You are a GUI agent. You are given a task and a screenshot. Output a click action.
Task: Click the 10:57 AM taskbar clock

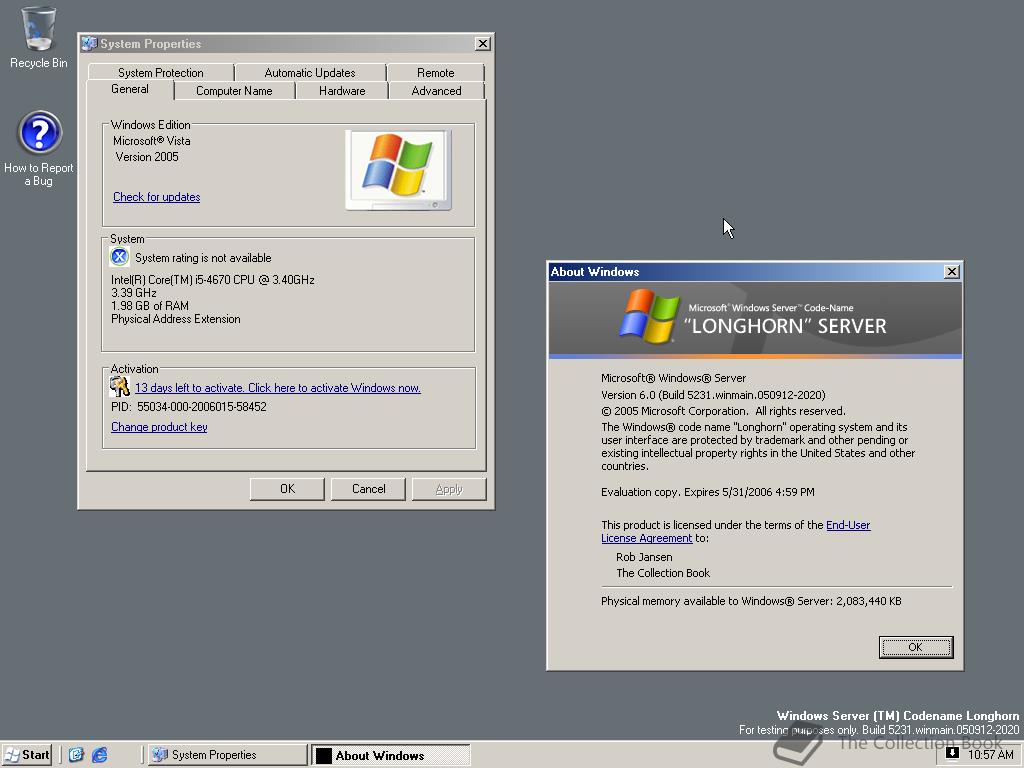pyautogui.click(x=991, y=755)
